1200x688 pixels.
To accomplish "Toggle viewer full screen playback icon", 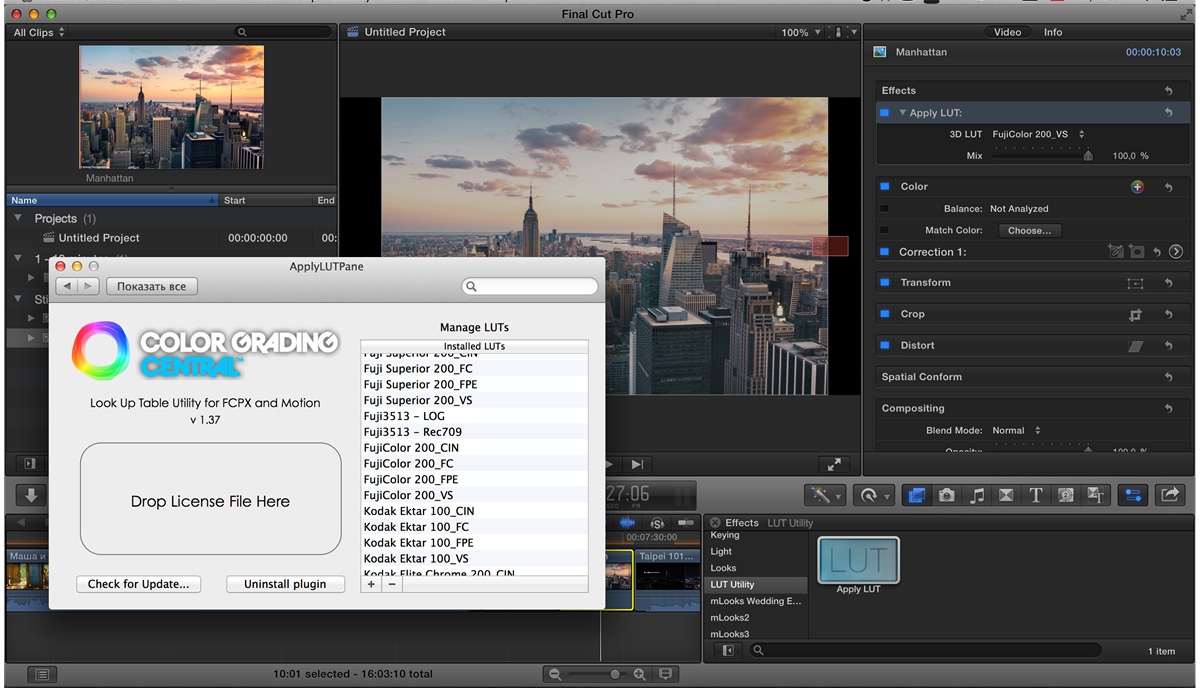I will (834, 464).
